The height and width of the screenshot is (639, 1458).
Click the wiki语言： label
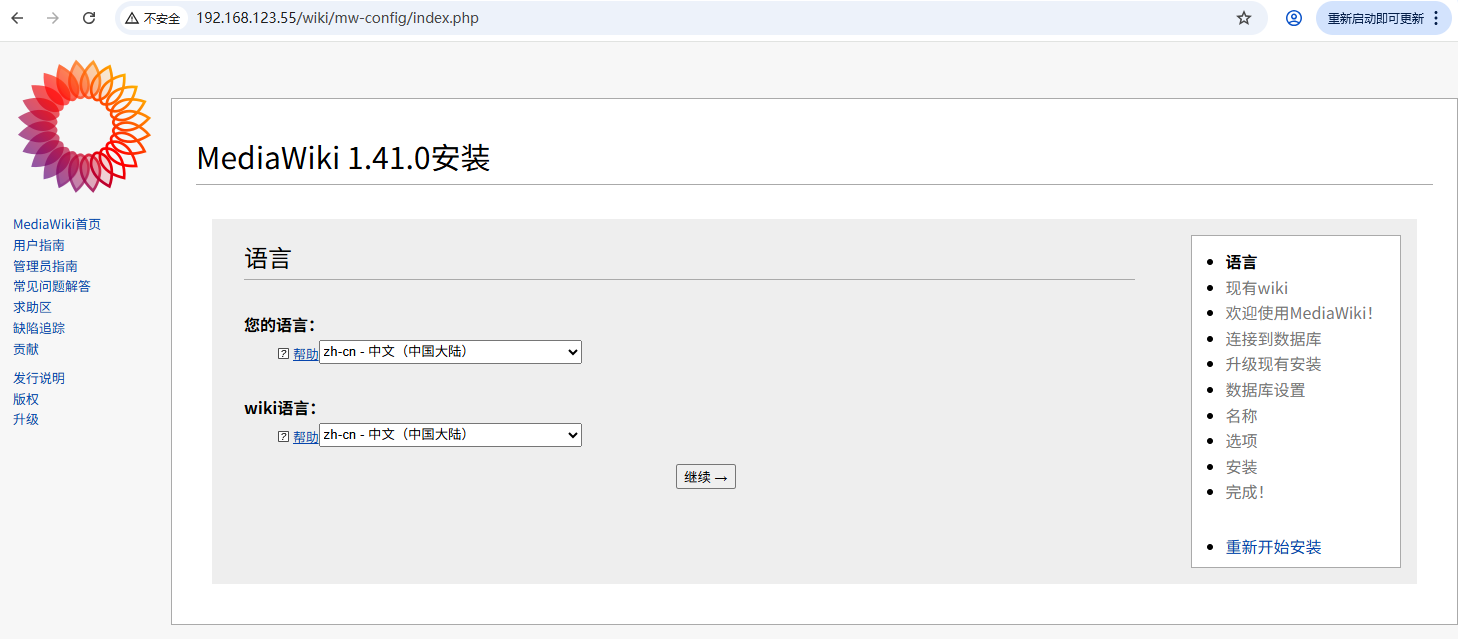tap(280, 408)
